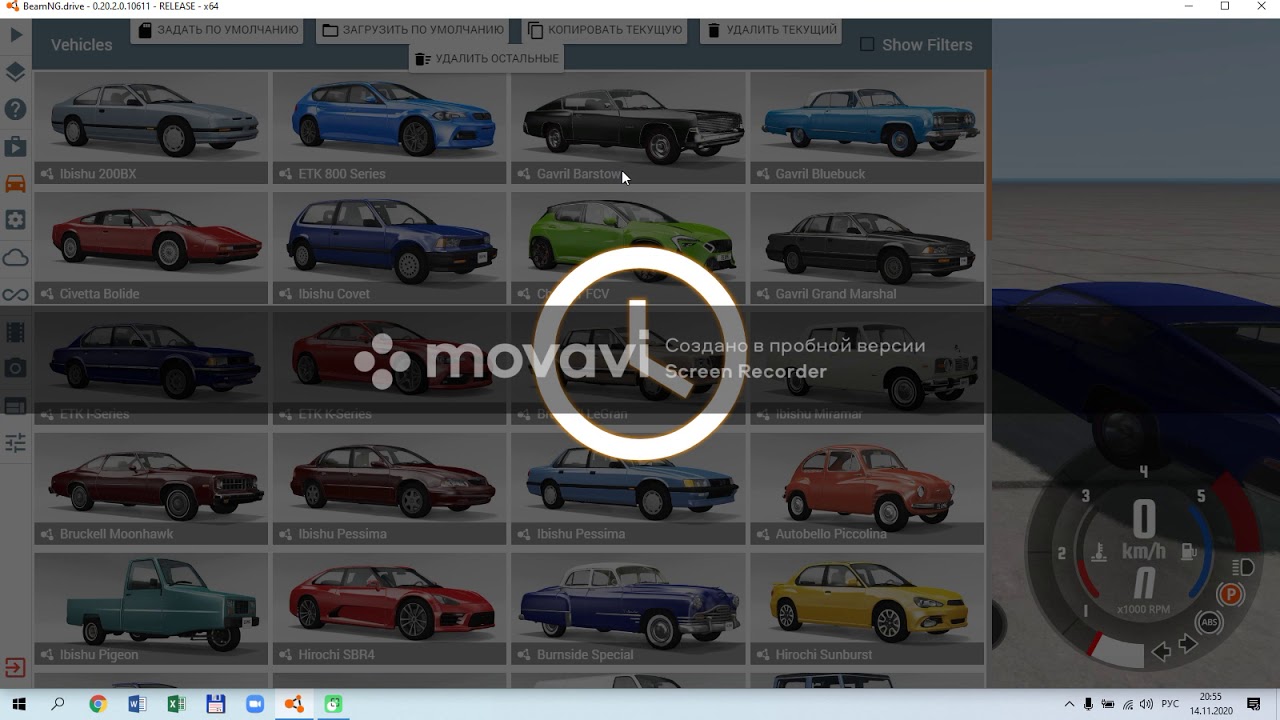Open Zoom from the taskbar
This screenshot has height=720, width=1280.
coord(255,704)
